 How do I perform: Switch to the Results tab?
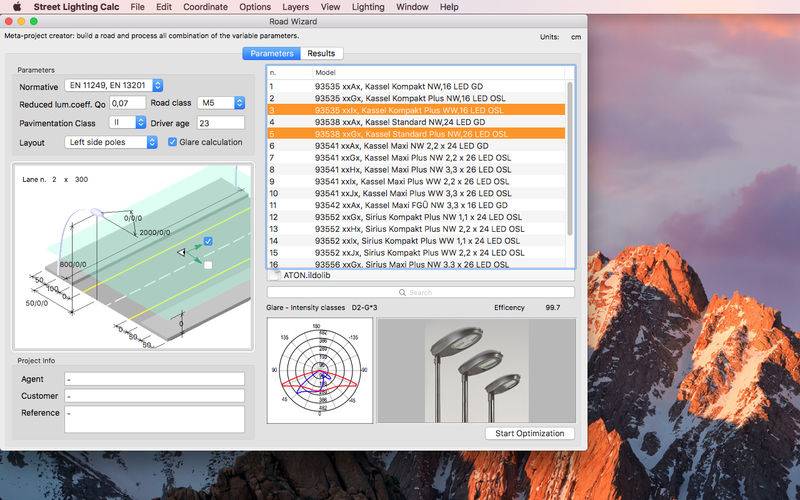321,53
